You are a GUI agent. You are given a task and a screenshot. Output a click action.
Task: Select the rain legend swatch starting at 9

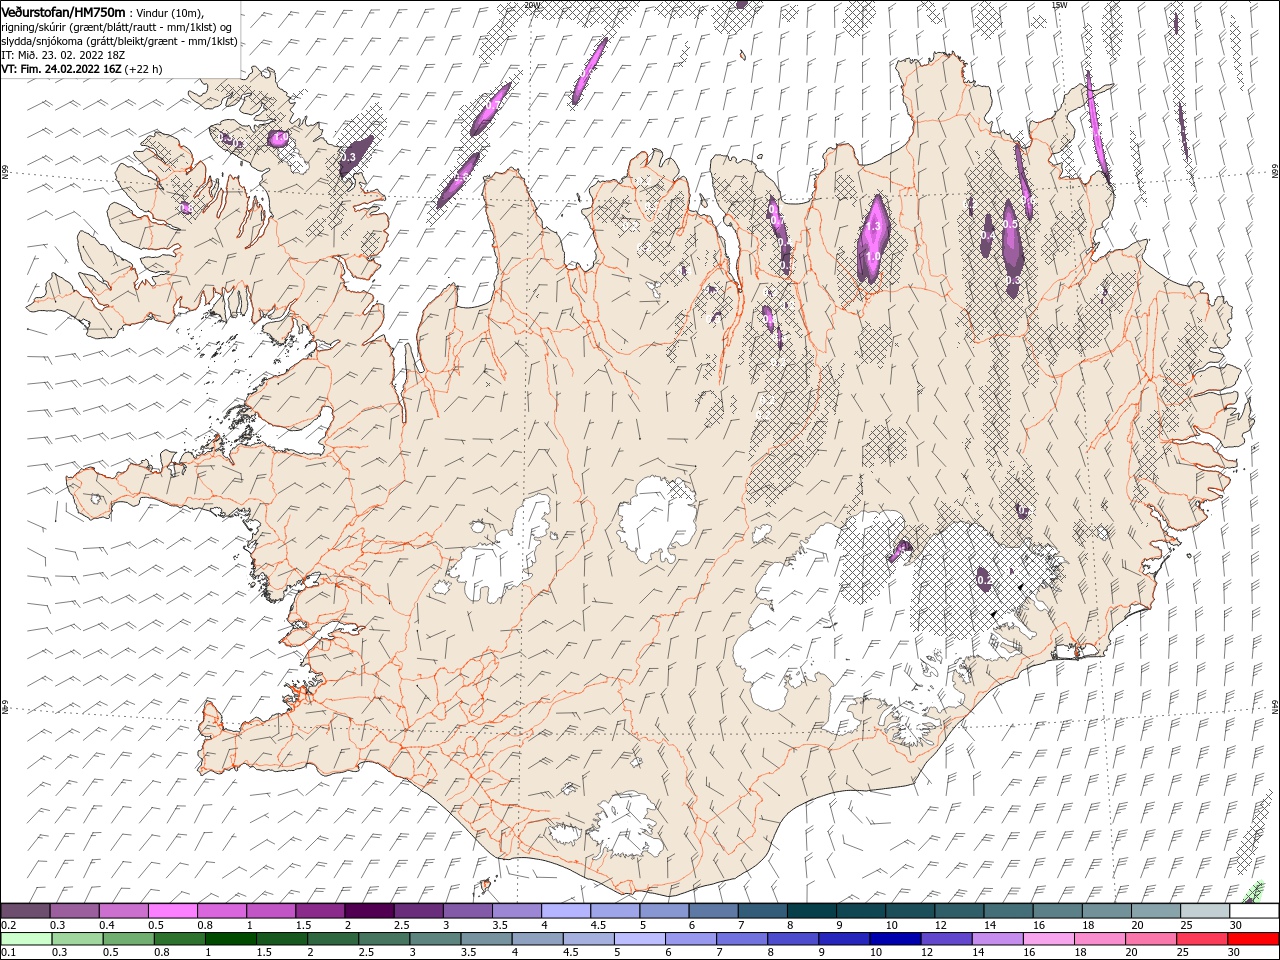[x=844, y=939]
